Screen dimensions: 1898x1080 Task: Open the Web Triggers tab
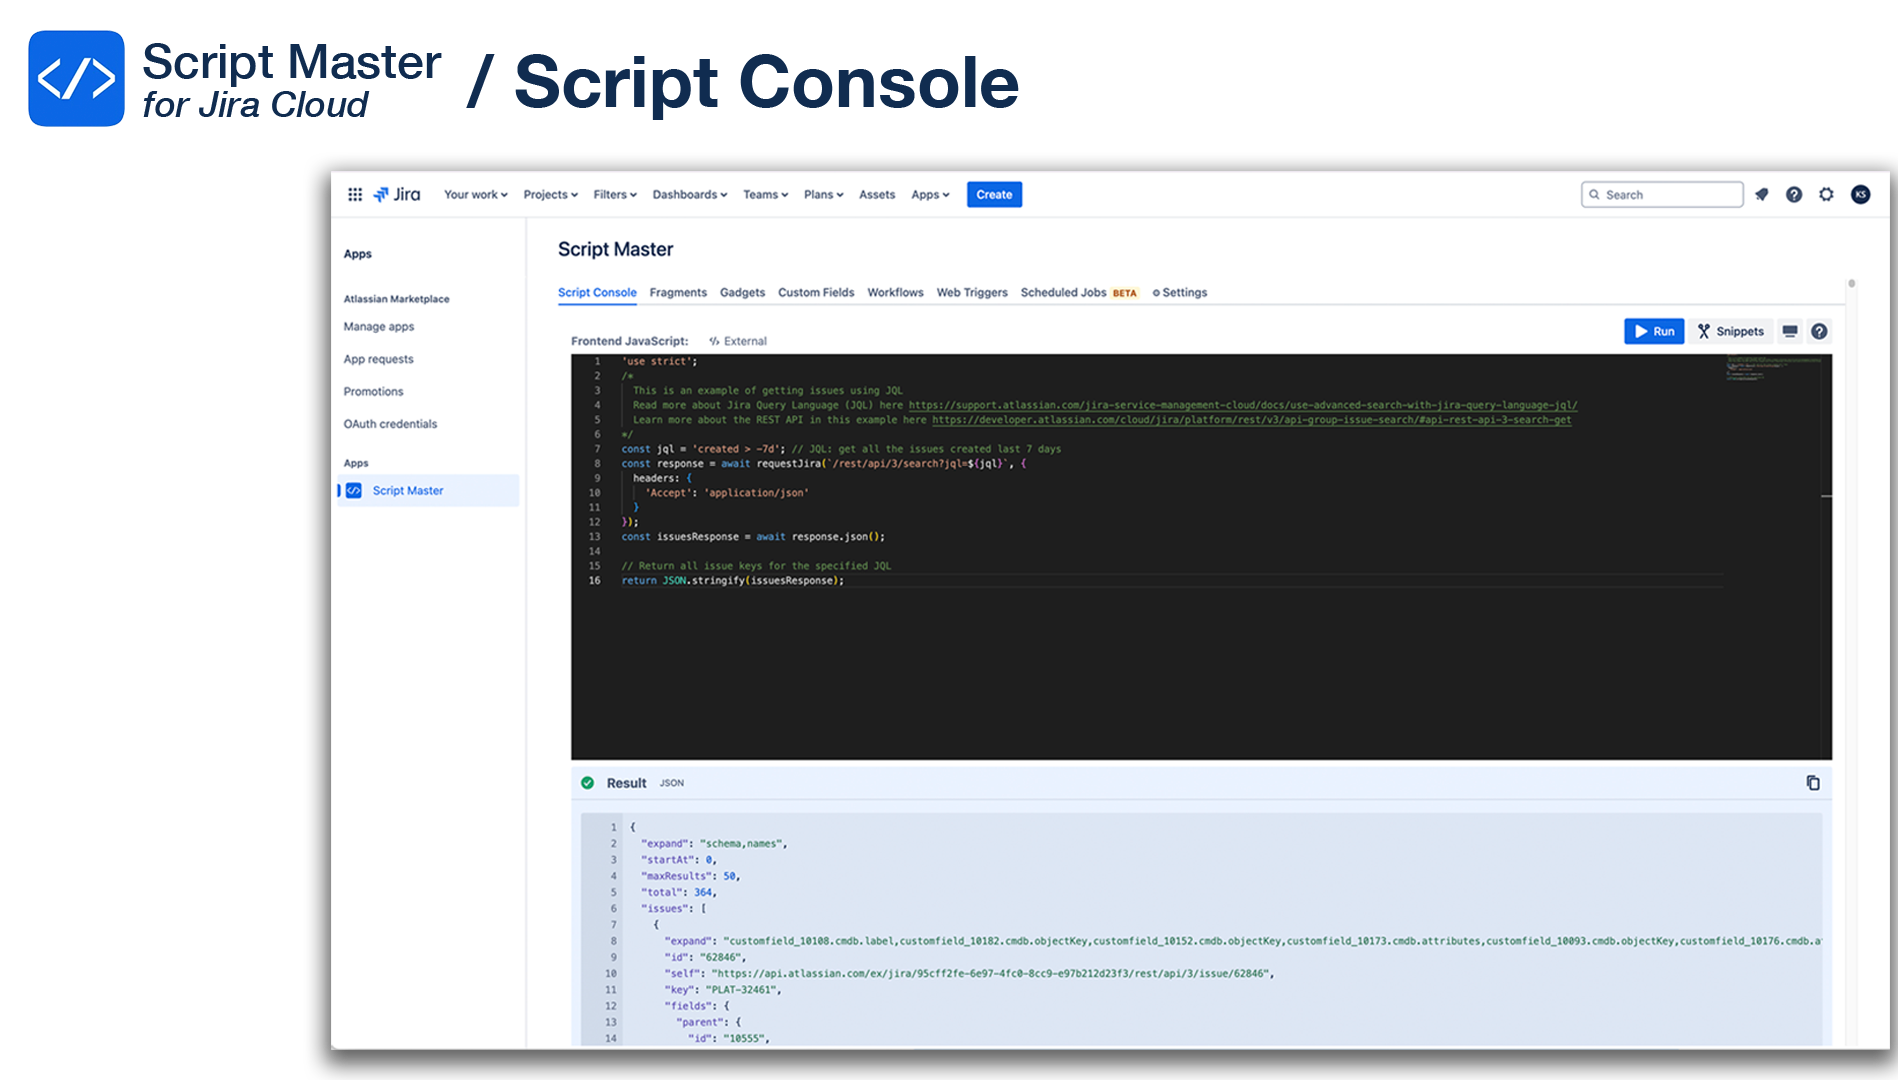[x=972, y=293]
